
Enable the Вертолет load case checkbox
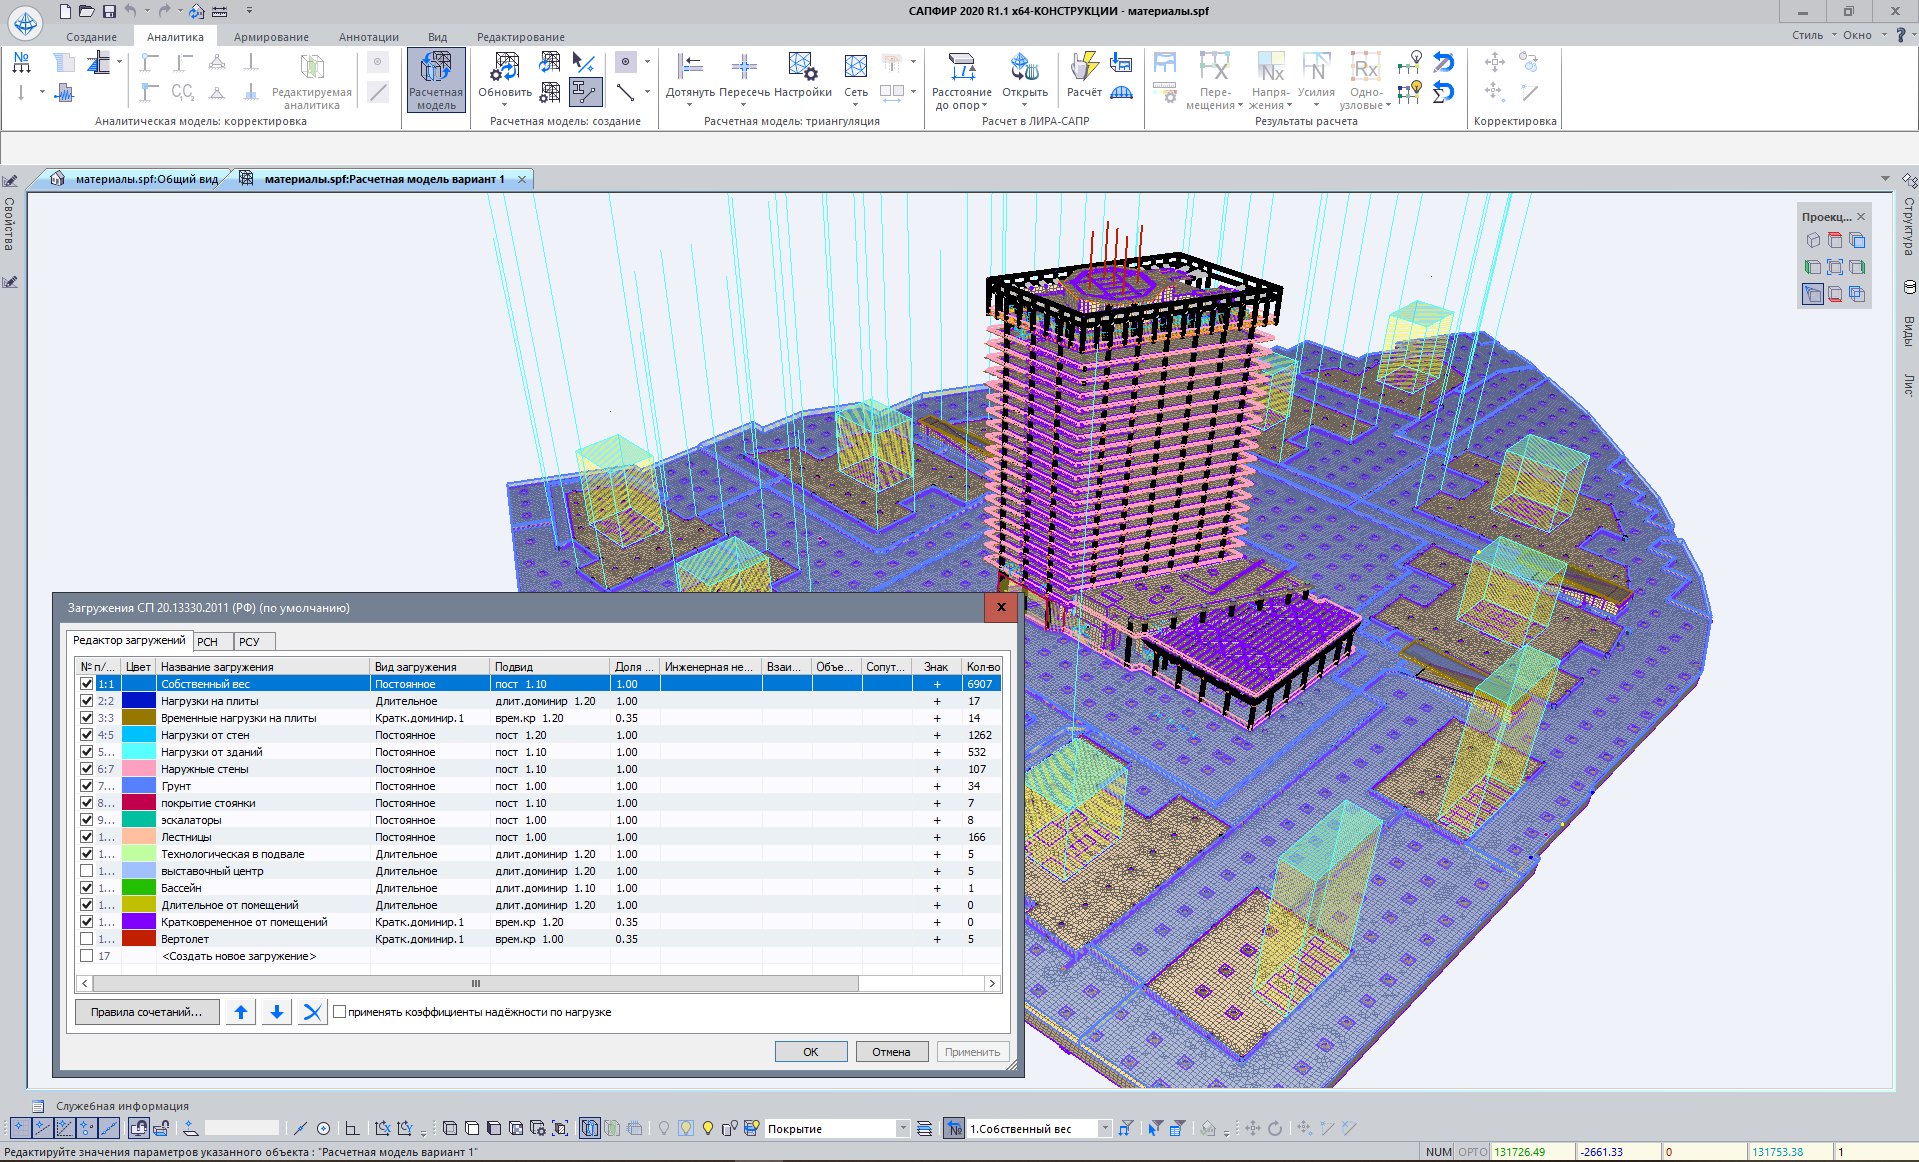[x=87, y=939]
